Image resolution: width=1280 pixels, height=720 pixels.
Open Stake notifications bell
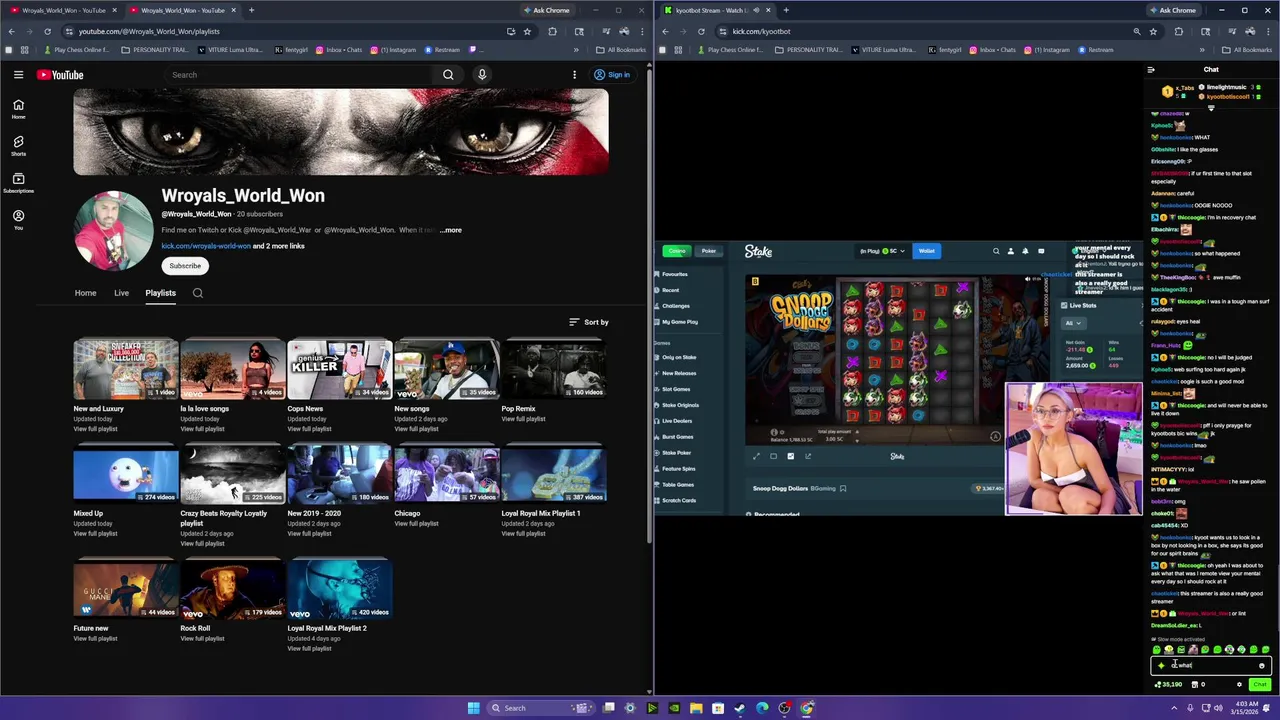[x=1025, y=251]
